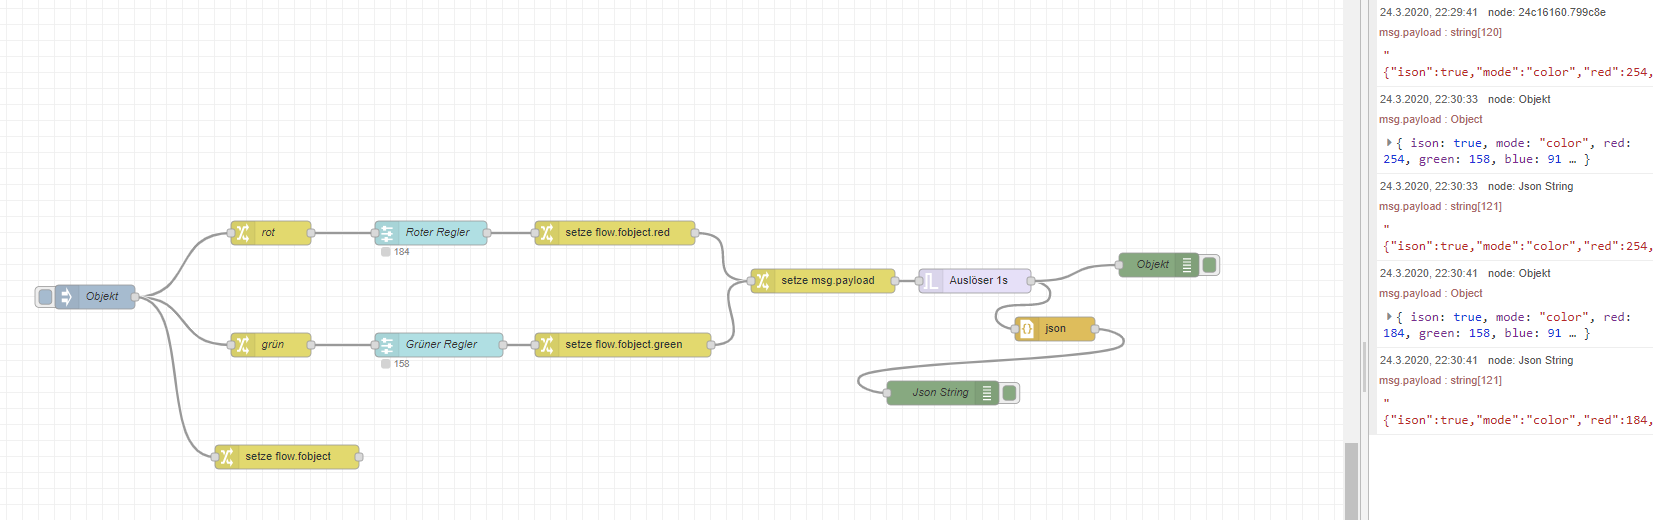Click the Auslöser 1s trigger node icon
Screen dimensions: 1653x520
930,281
